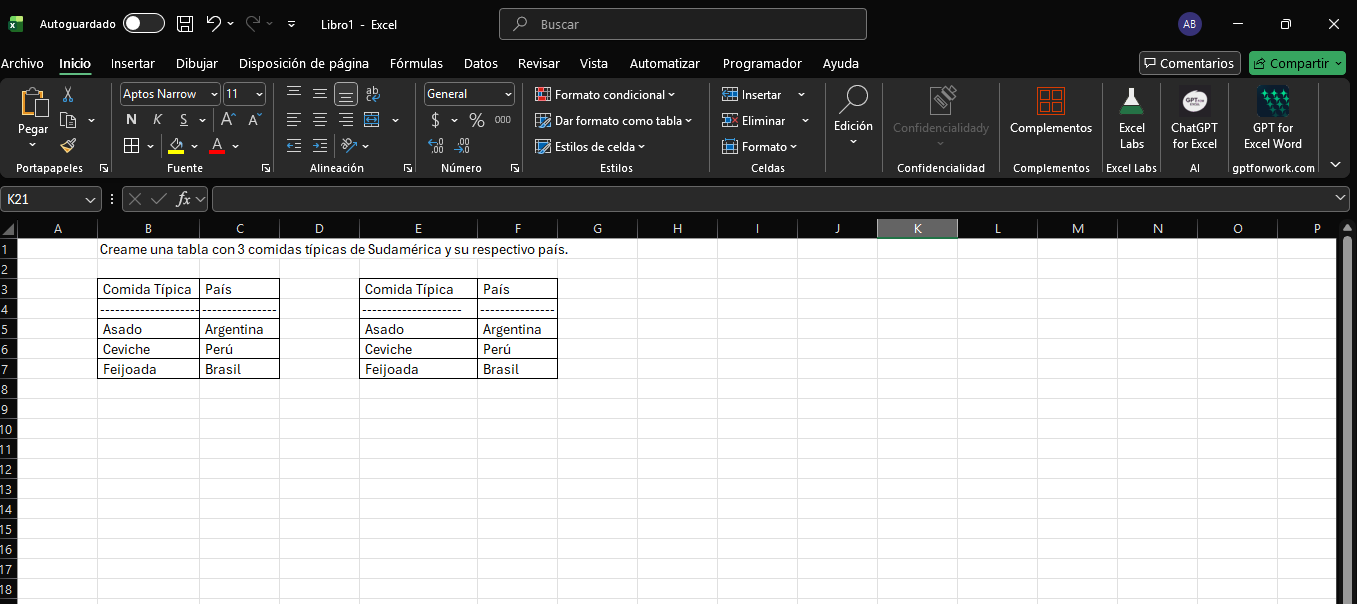This screenshot has width=1357, height=604.
Task: Toggle top vertical alignment
Action: [x=294, y=94]
